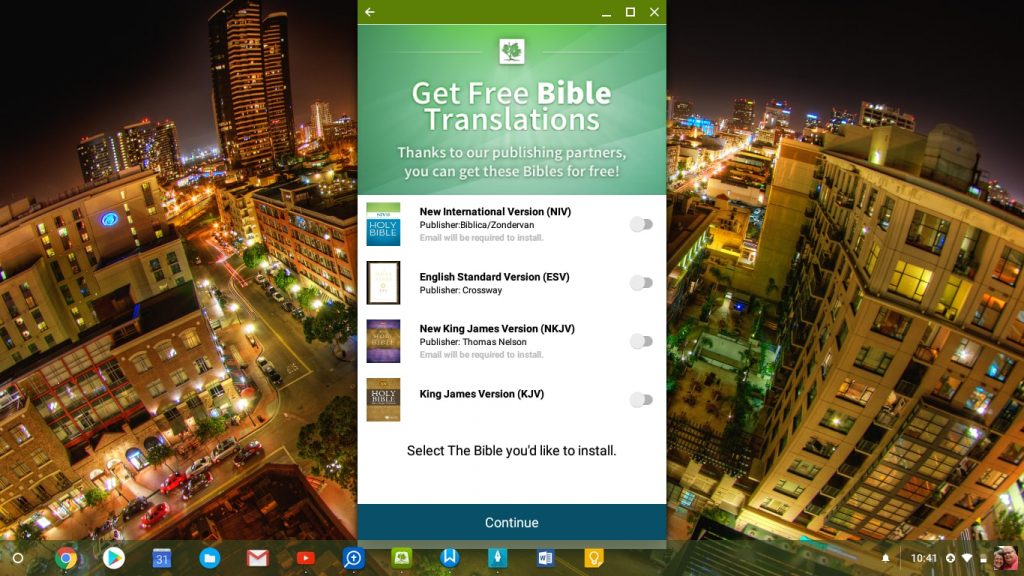Open the blue bookmark ribbon app icon
The width and height of the screenshot is (1024, 576).
[x=449, y=558]
